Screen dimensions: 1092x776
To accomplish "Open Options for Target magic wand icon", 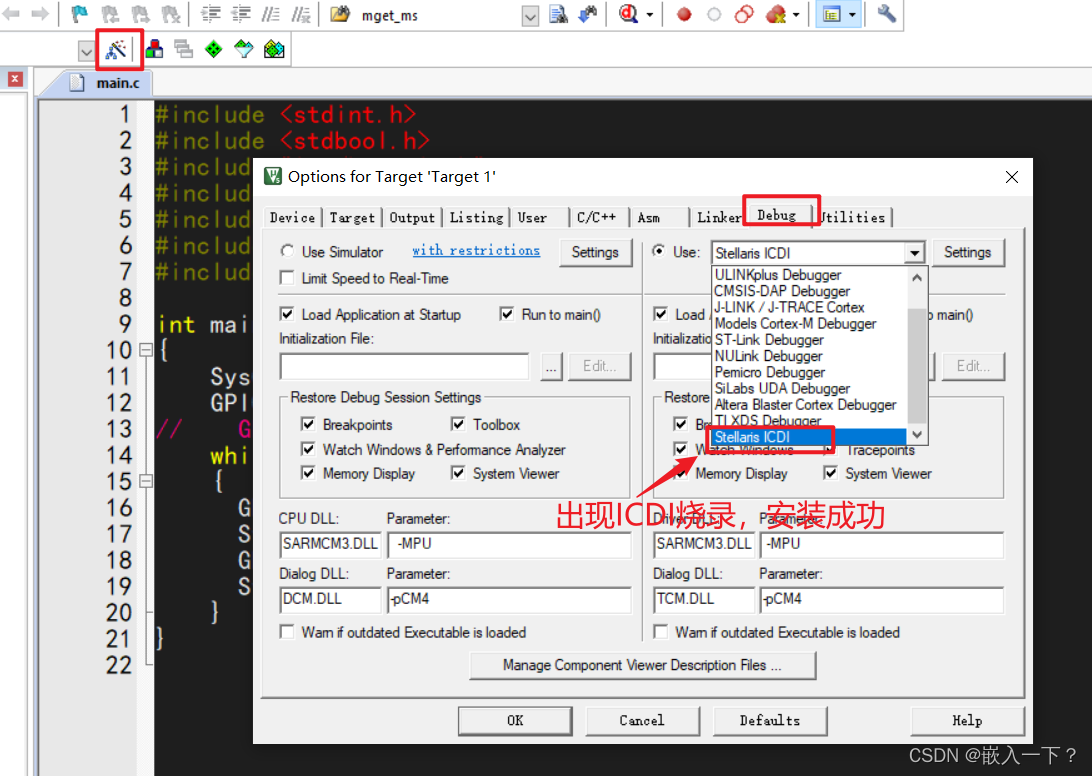I will [x=116, y=49].
